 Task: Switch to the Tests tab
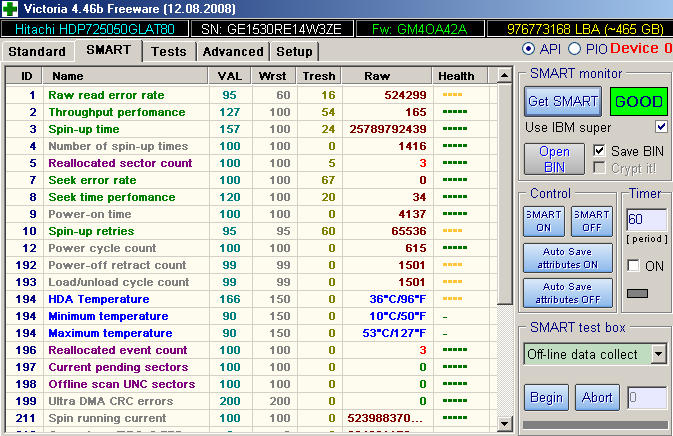(168, 51)
